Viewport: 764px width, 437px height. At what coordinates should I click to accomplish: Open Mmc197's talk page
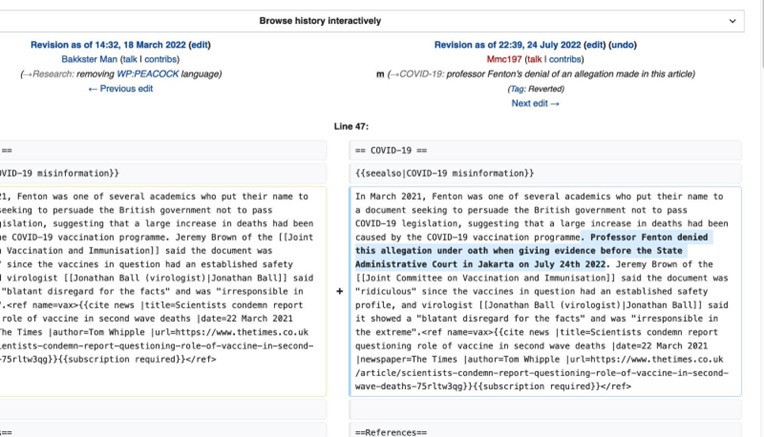coord(534,59)
